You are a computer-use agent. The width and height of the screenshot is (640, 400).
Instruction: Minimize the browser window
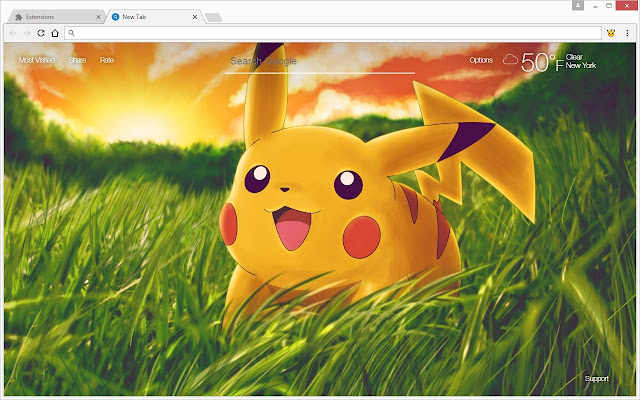pos(596,6)
